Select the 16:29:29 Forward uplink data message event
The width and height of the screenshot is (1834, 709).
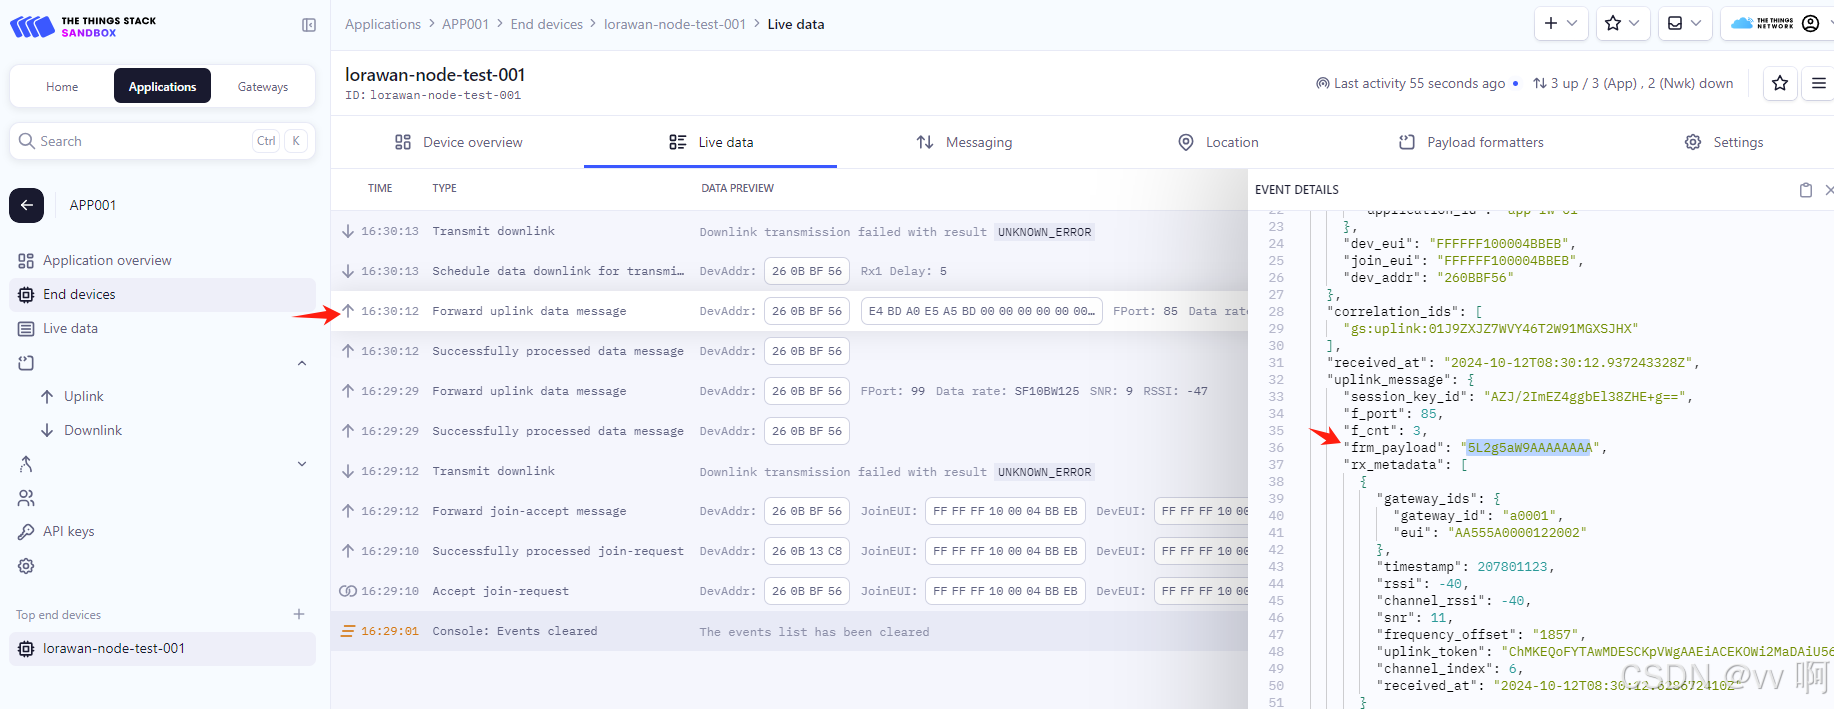tap(789, 391)
